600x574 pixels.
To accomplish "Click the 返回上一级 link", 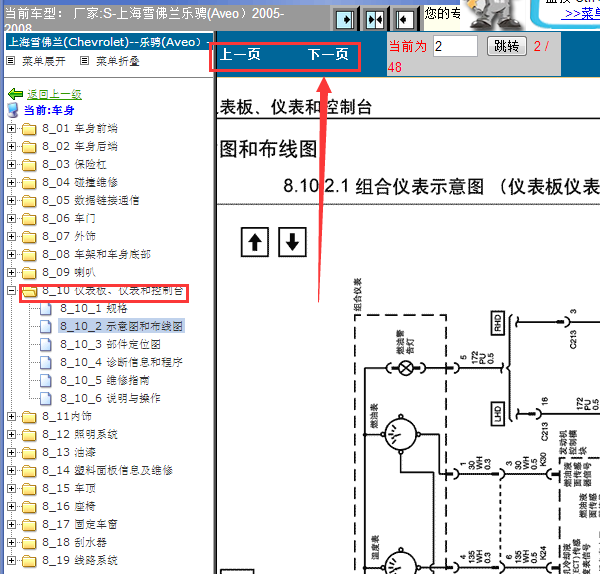I will (x=54, y=94).
